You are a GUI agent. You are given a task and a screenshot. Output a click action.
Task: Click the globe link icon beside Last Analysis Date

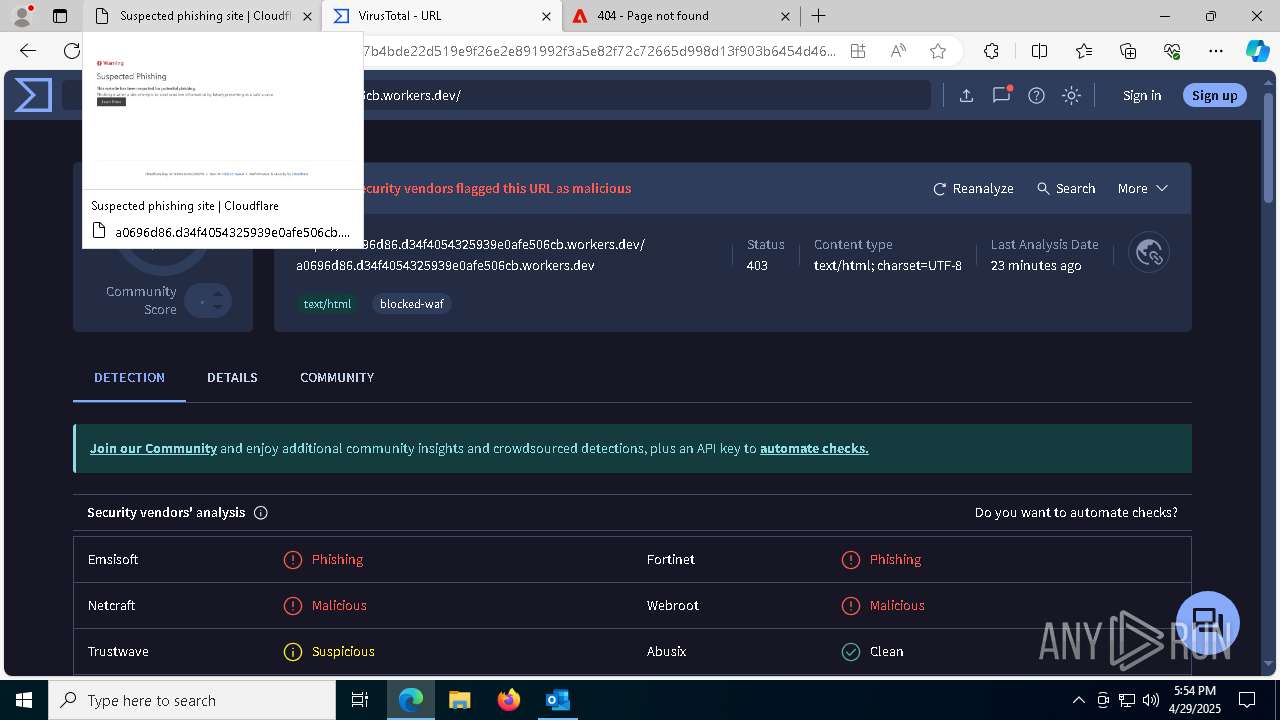pos(1149,253)
